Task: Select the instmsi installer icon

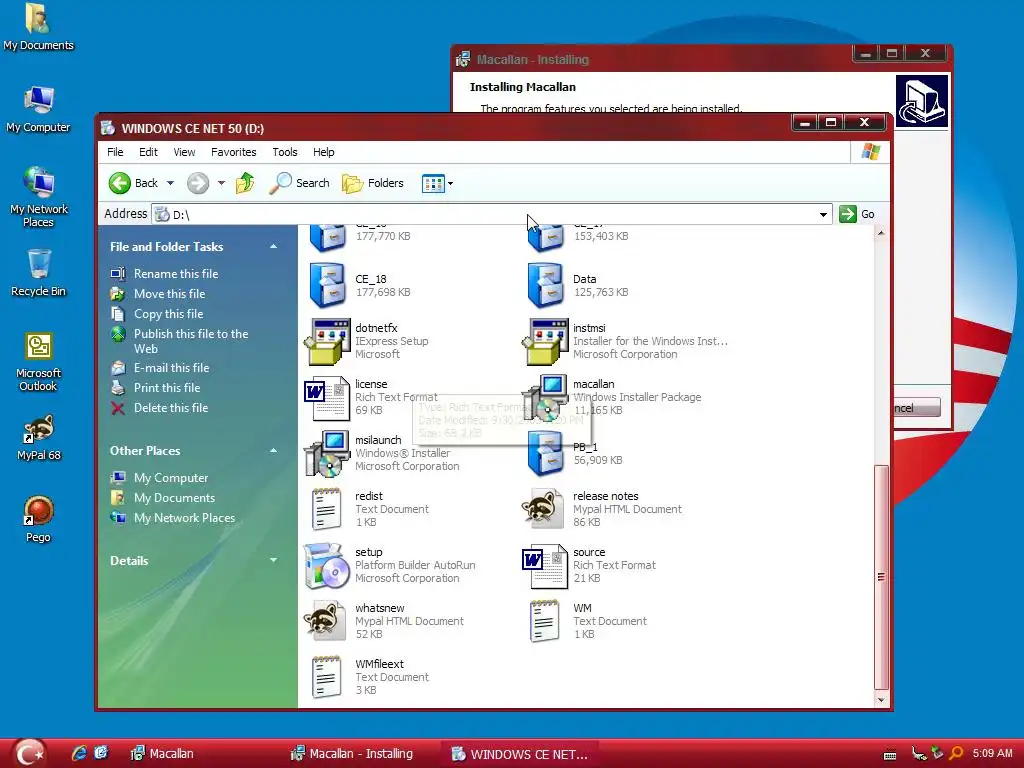Action: pos(545,342)
